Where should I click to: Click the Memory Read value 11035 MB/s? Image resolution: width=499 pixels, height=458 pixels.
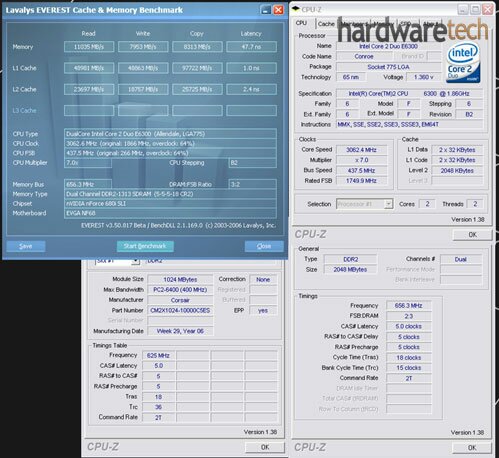(x=89, y=47)
